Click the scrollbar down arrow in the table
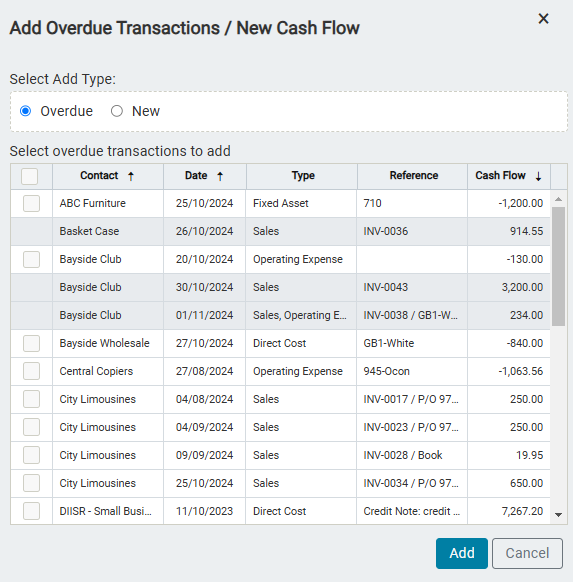 coord(558,514)
